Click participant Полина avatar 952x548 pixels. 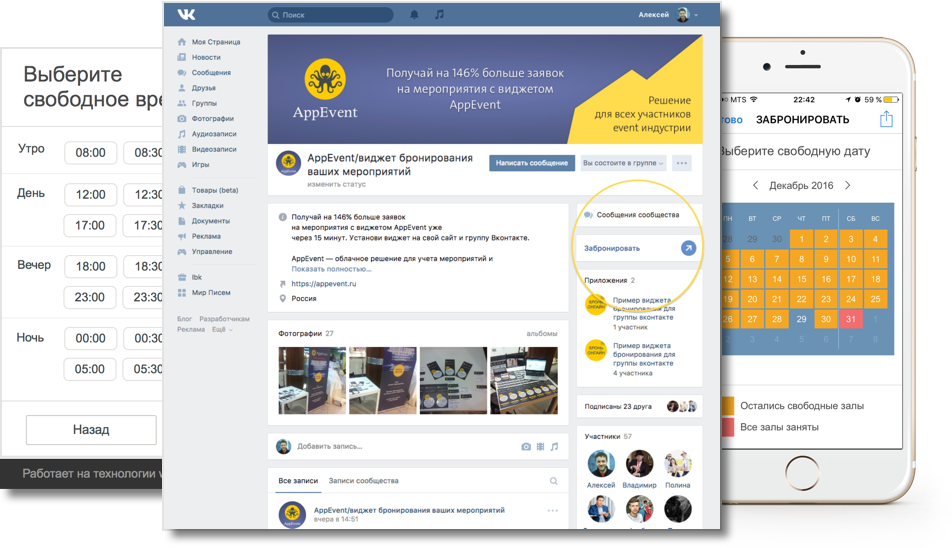pos(678,464)
